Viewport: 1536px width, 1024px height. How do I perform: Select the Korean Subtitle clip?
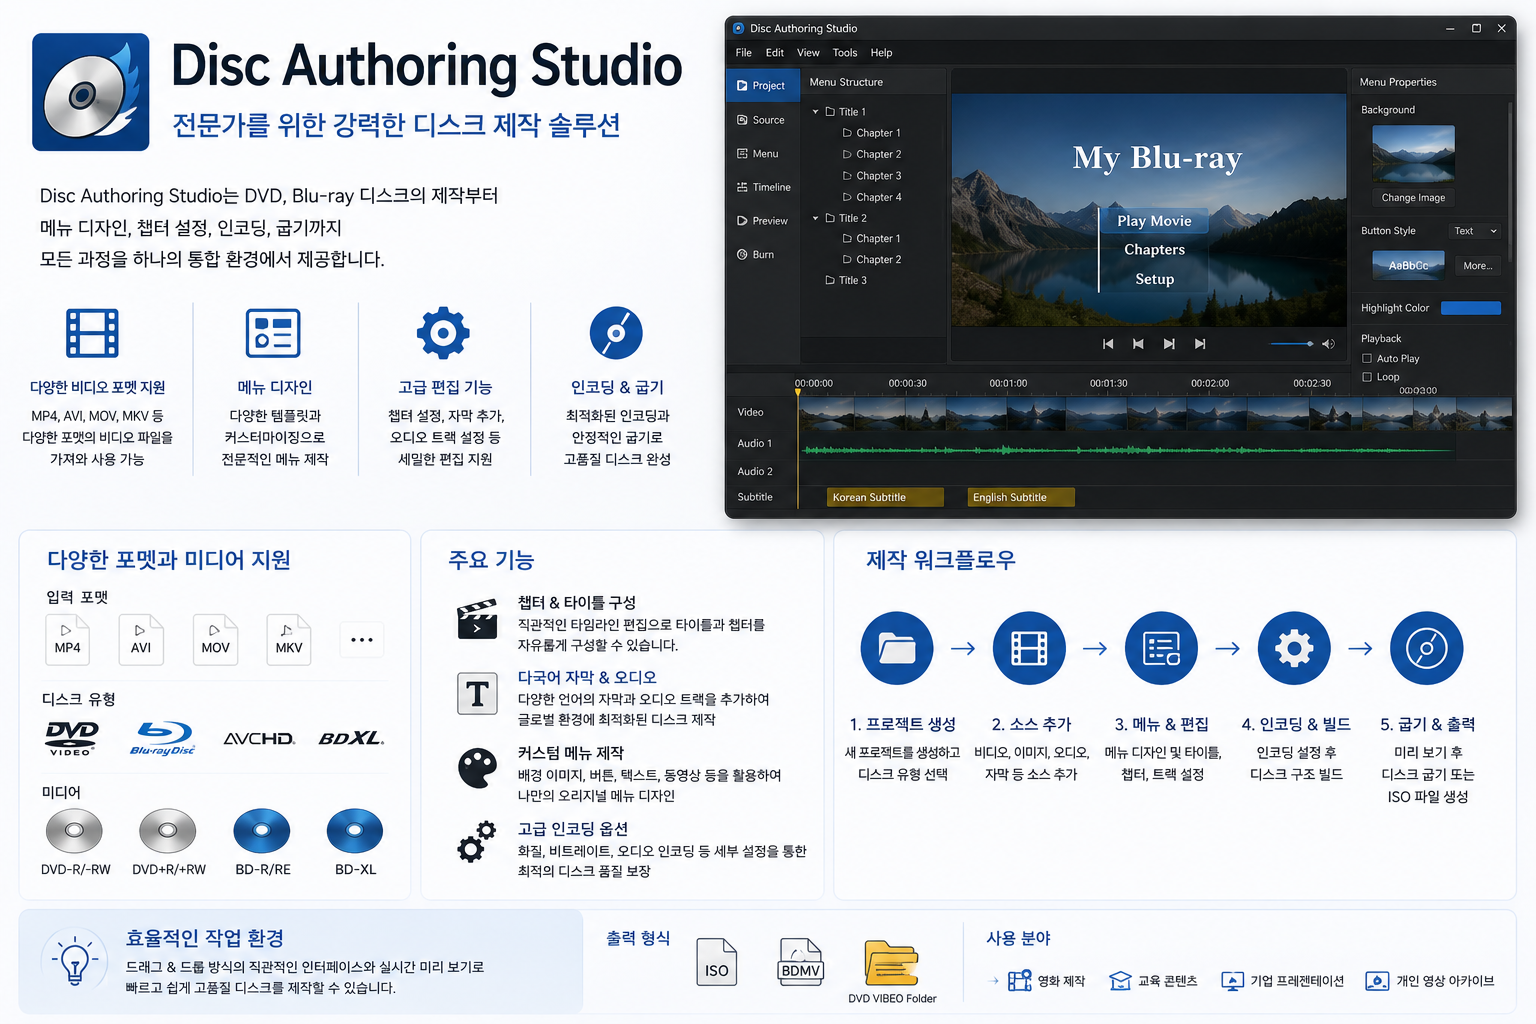886,497
